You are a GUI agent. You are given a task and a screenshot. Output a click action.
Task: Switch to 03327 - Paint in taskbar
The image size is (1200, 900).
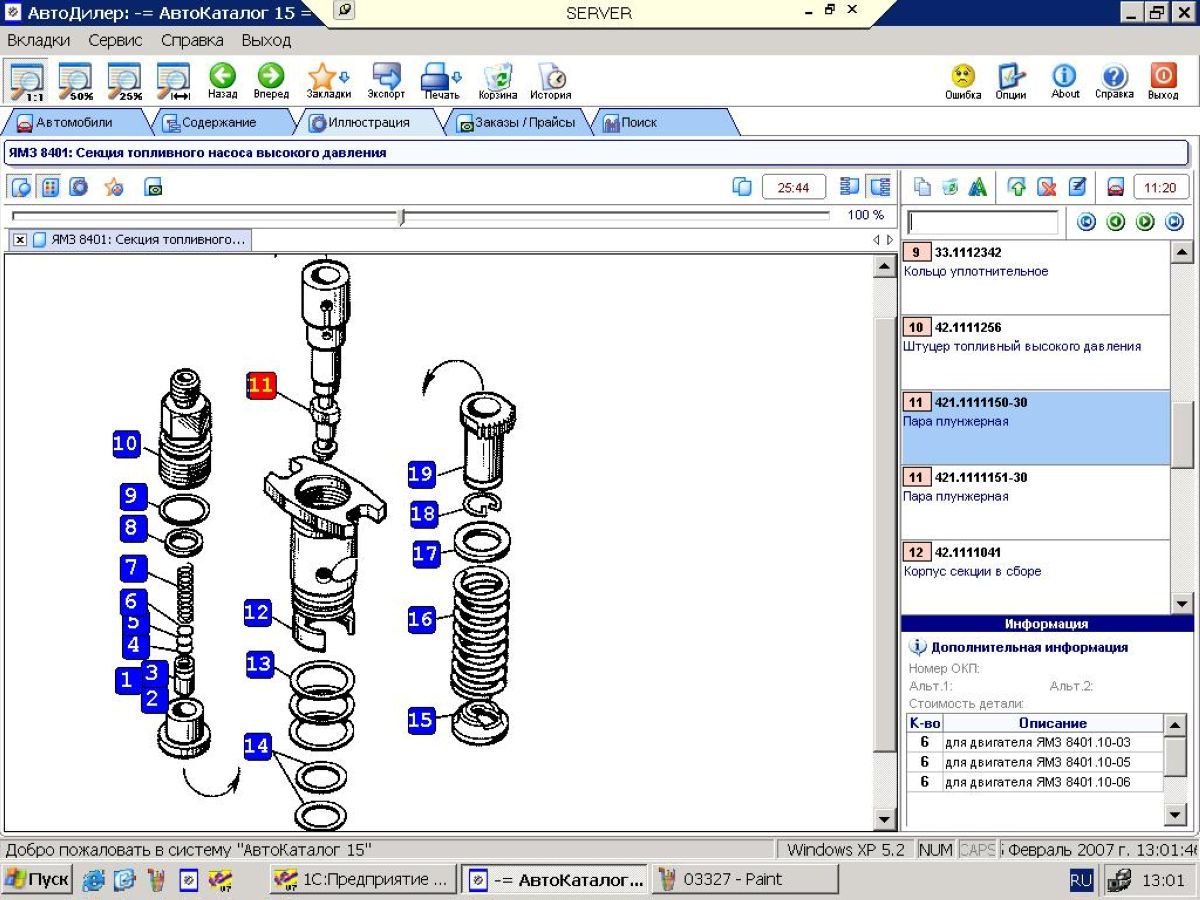(745, 880)
